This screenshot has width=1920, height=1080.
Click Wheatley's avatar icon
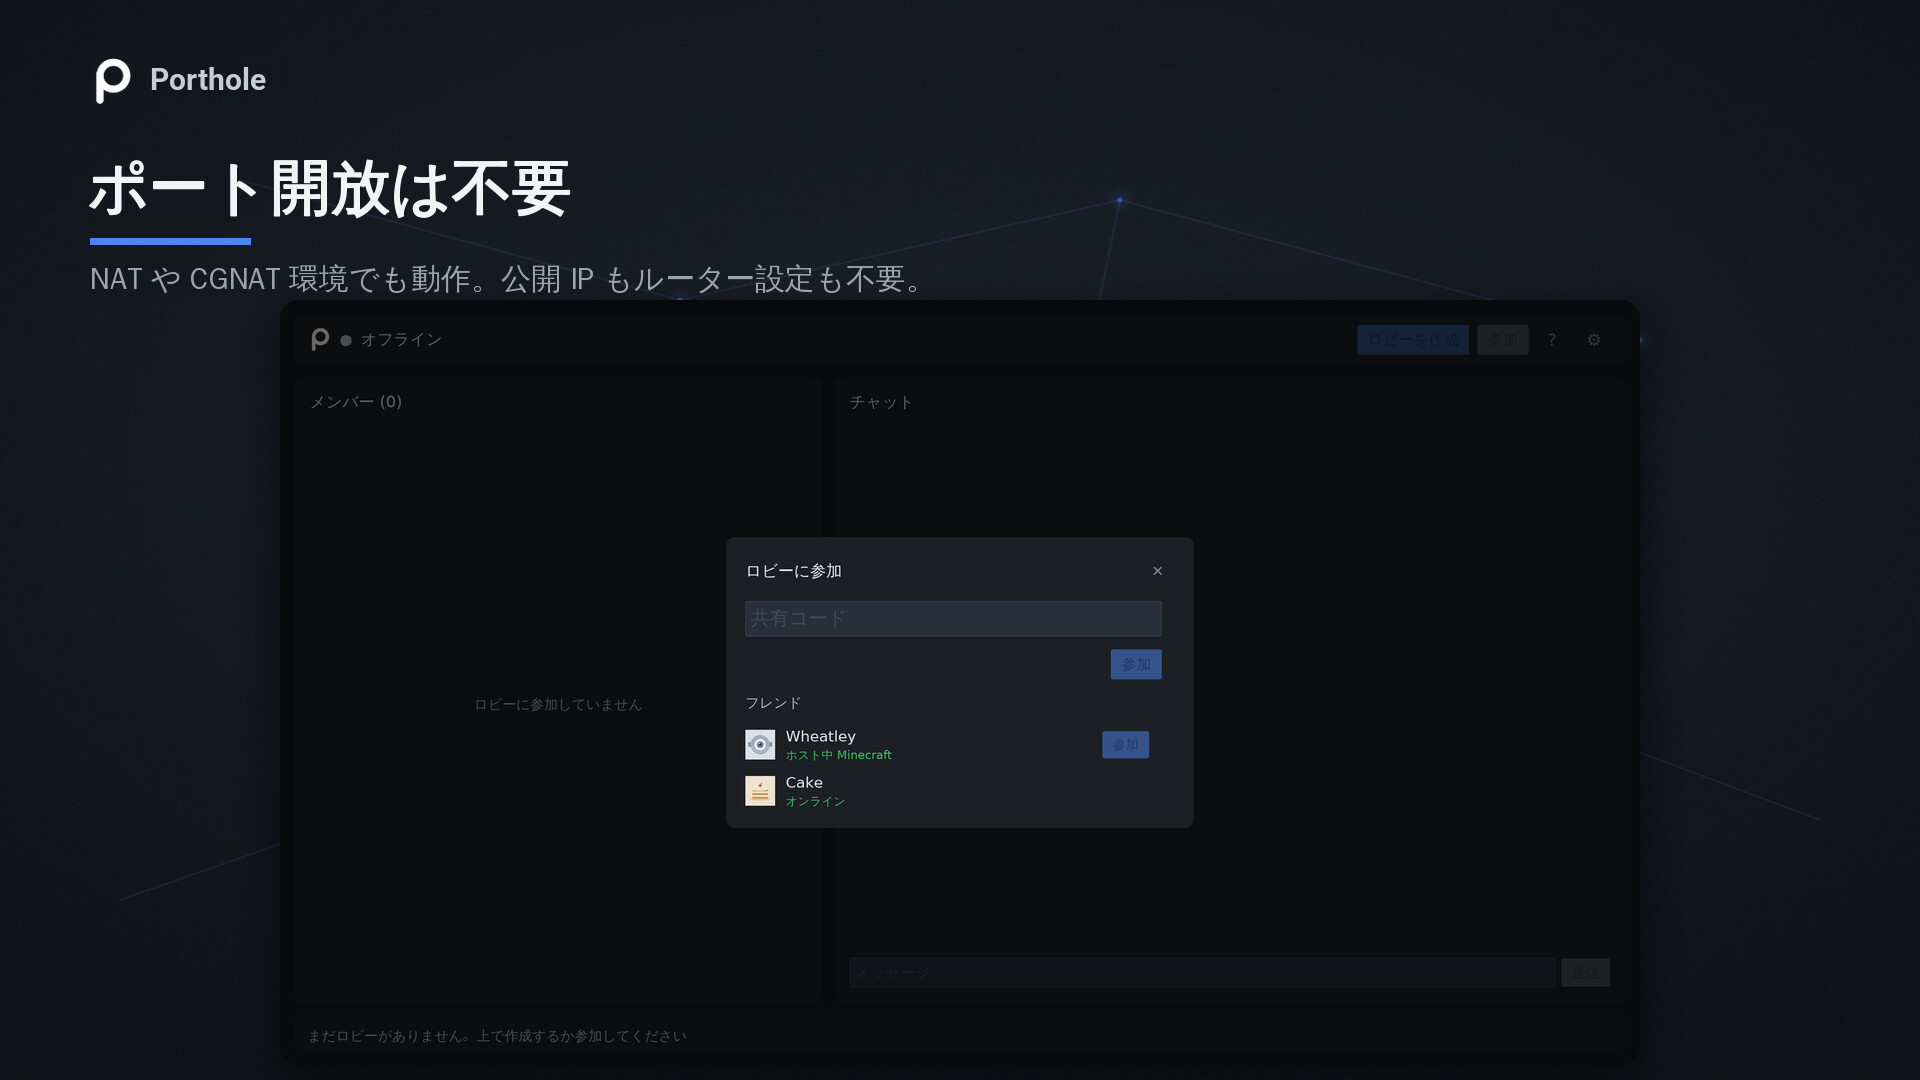click(760, 744)
